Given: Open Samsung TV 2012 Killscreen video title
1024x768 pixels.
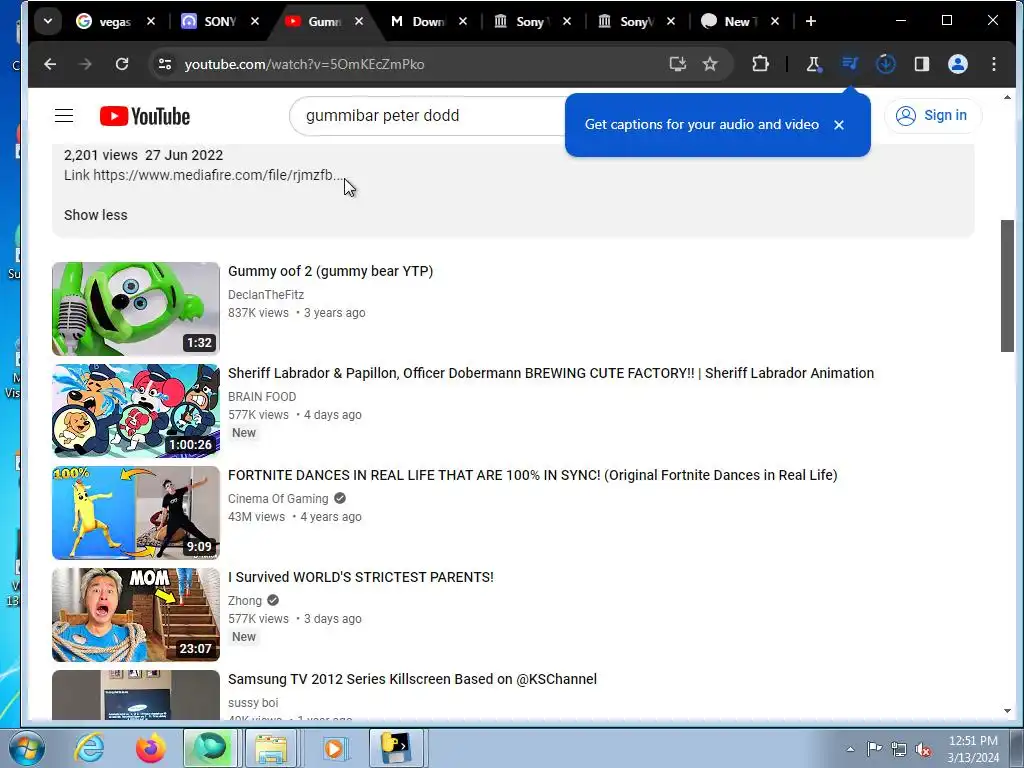Looking at the screenshot, I should click(x=412, y=679).
